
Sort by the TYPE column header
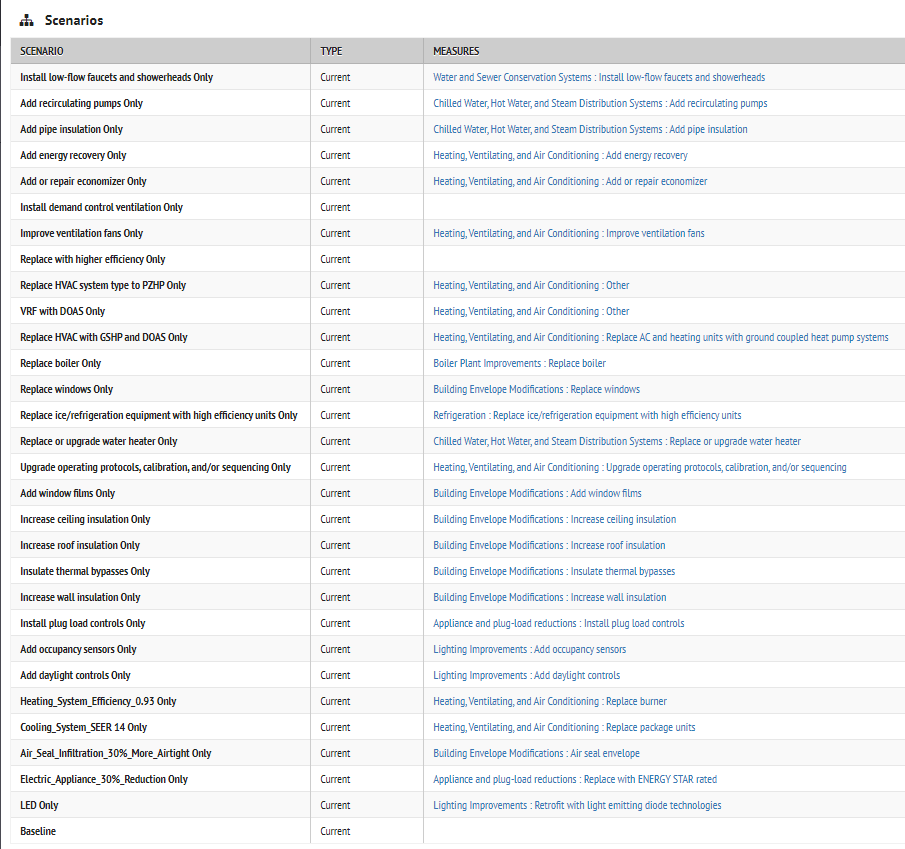click(x=330, y=51)
